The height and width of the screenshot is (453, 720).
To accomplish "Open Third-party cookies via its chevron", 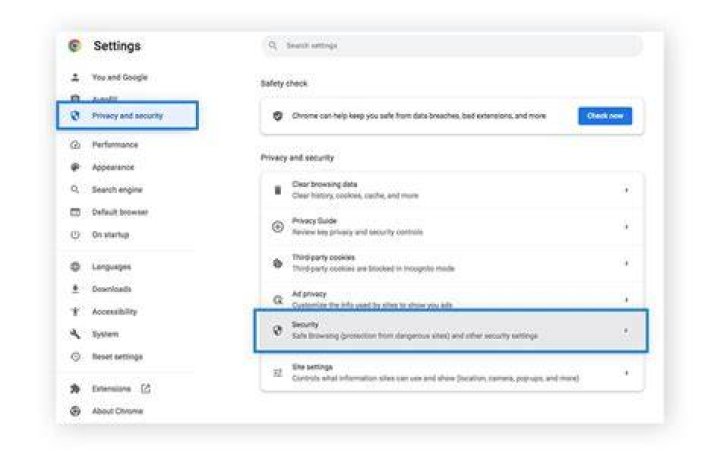I will [626, 263].
